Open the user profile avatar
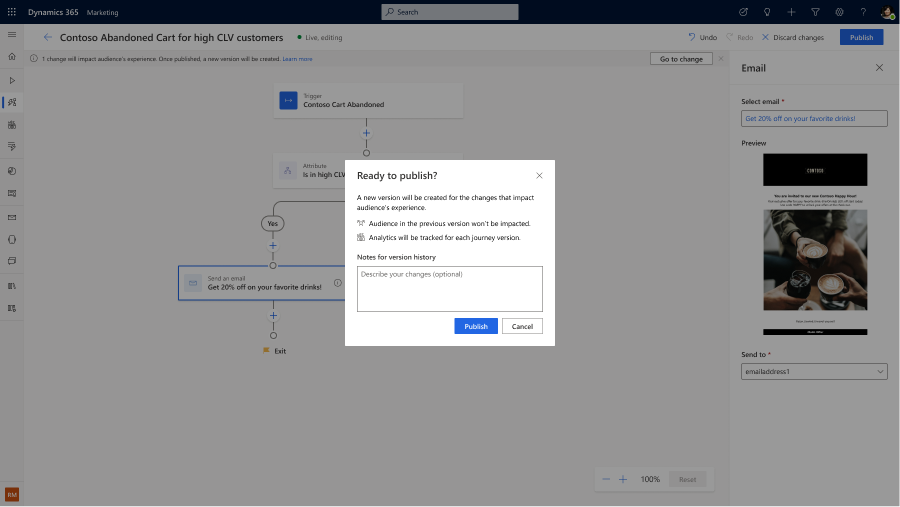 point(887,12)
